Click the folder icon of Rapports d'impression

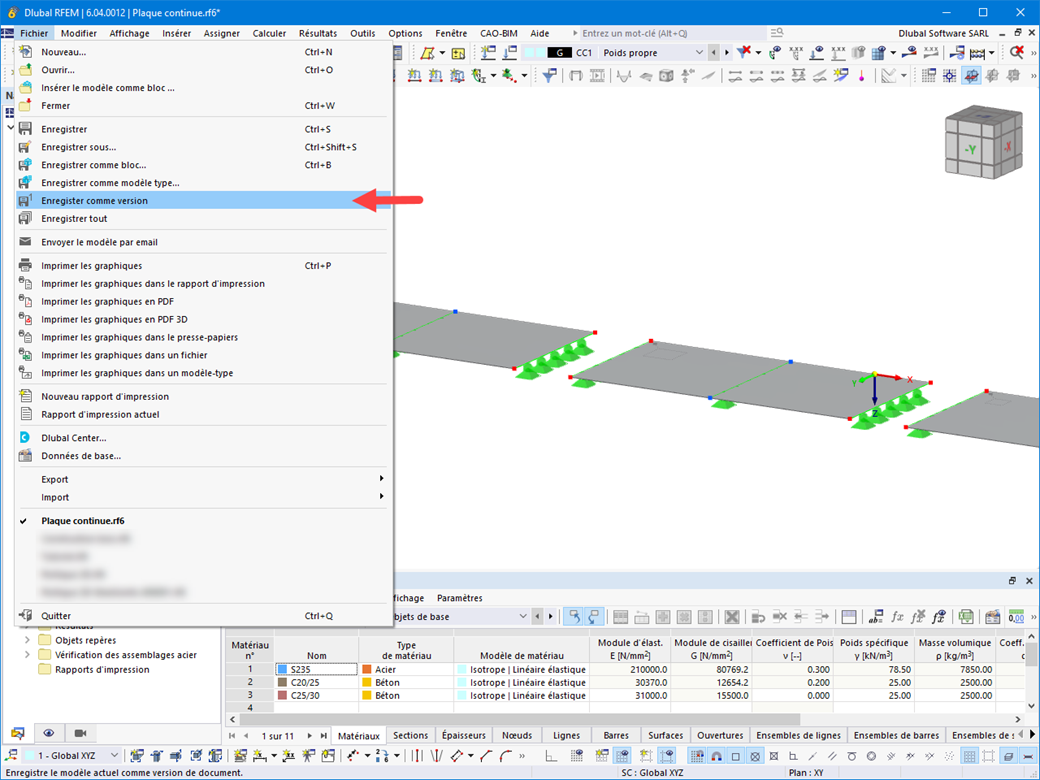coord(45,669)
